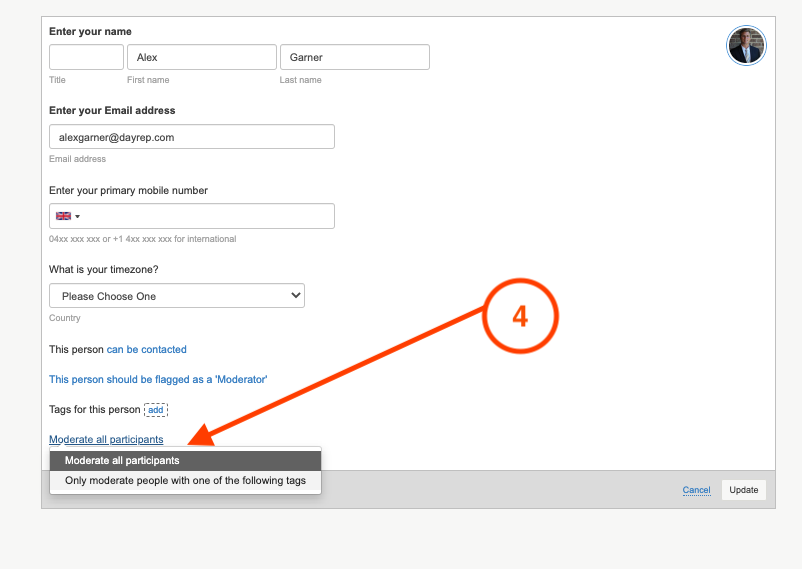Viewport: 802px width, 569px height.
Task: Focus the empty Title field
Action: point(86,57)
